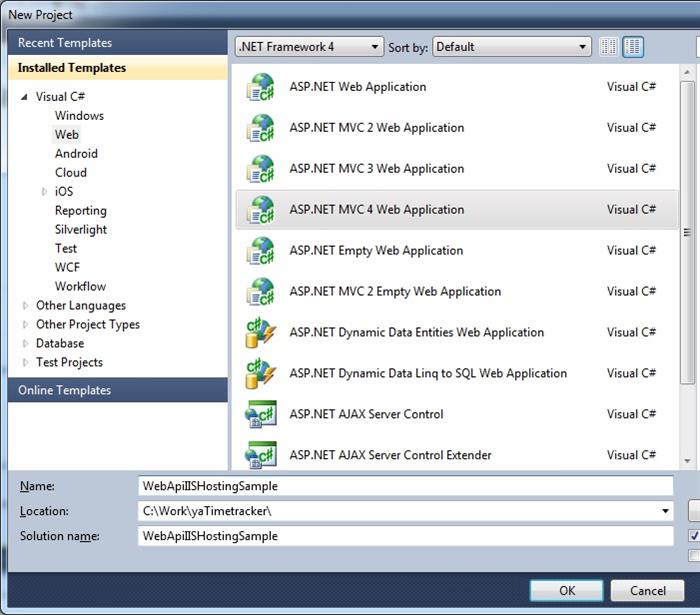Click the ASP.NET MVC 2 Empty Web Application icon
The width and height of the screenshot is (700, 615).
pyautogui.click(x=261, y=292)
